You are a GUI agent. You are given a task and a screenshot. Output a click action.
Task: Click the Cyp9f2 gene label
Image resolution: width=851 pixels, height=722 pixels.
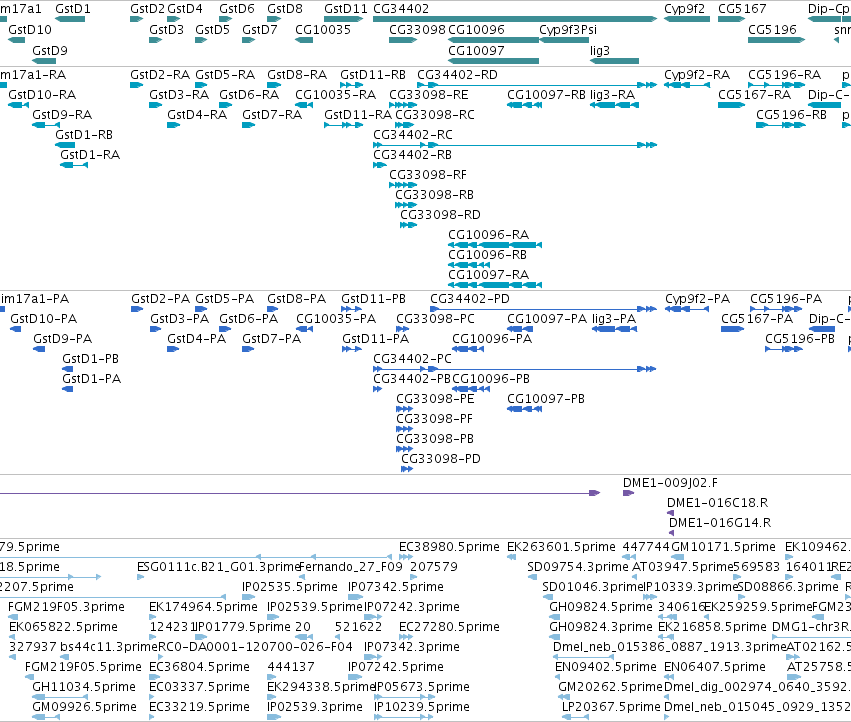[x=684, y=9]
